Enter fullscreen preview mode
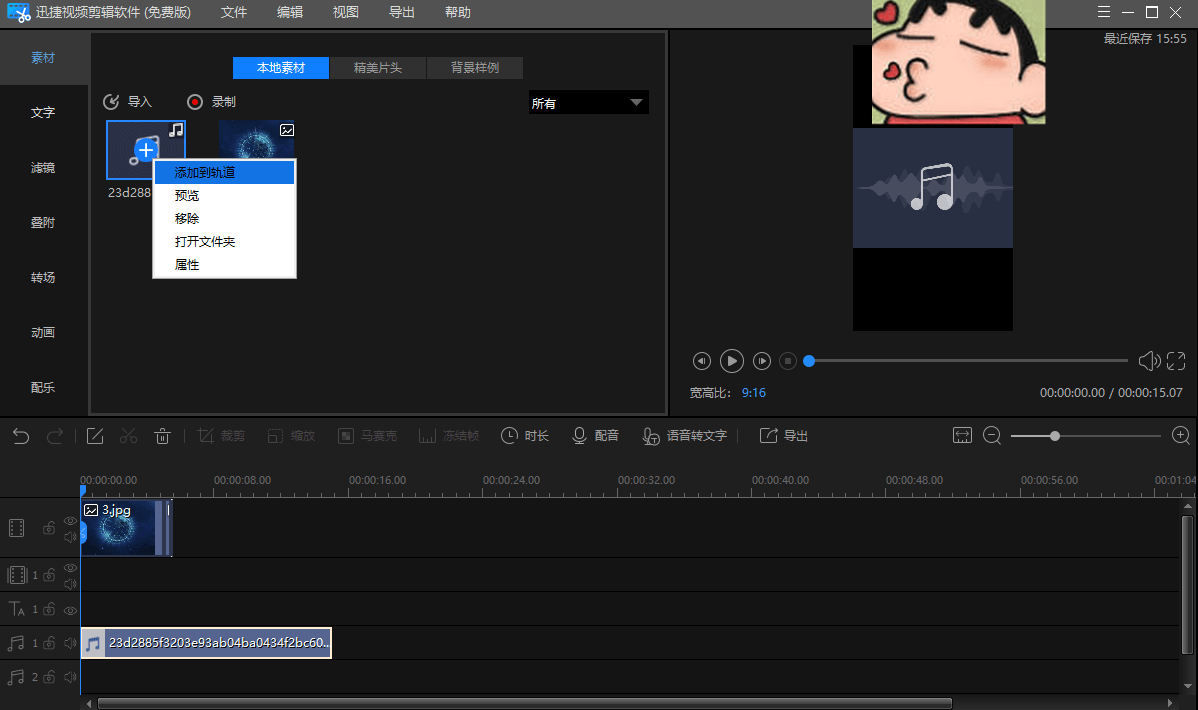Screen dimensions: 1198x710 pos(1176,361)
